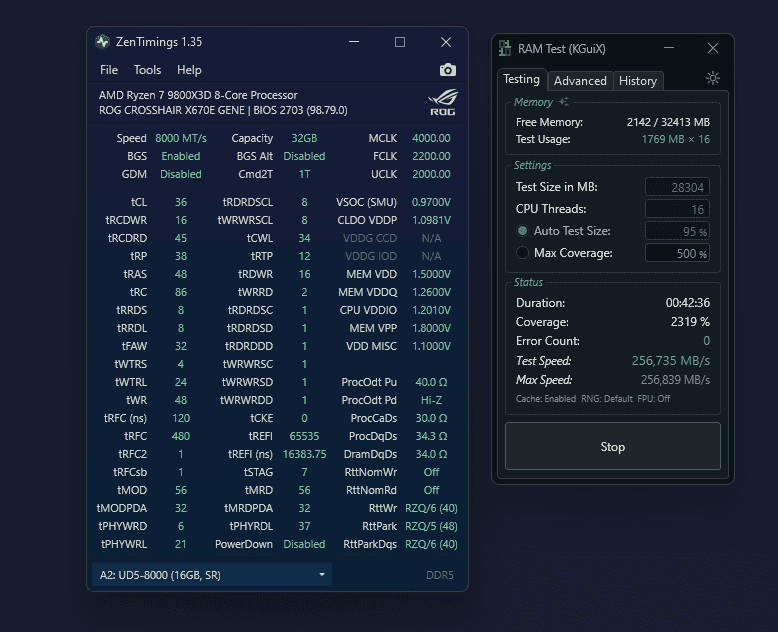Screen dimensions: 778x632
Task: Click the screenshot camera icon in ZenTimings
Action: [448, 70]
